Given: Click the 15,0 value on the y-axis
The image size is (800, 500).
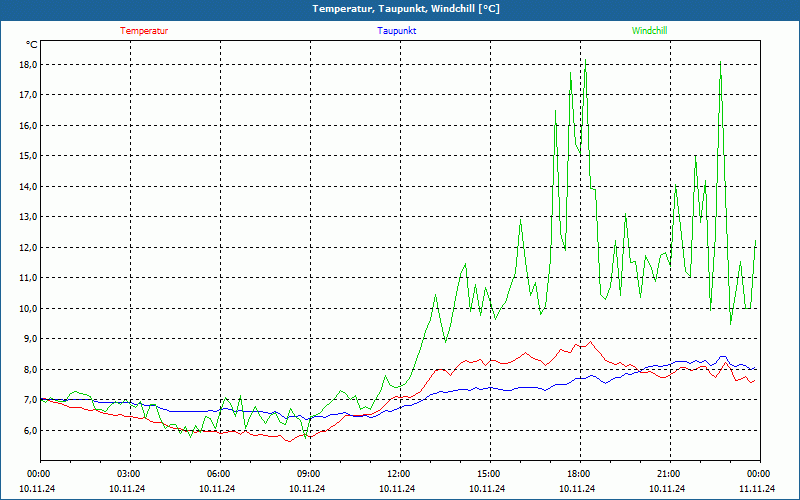Looking at the screenshot, I should [x=27, y=156].
